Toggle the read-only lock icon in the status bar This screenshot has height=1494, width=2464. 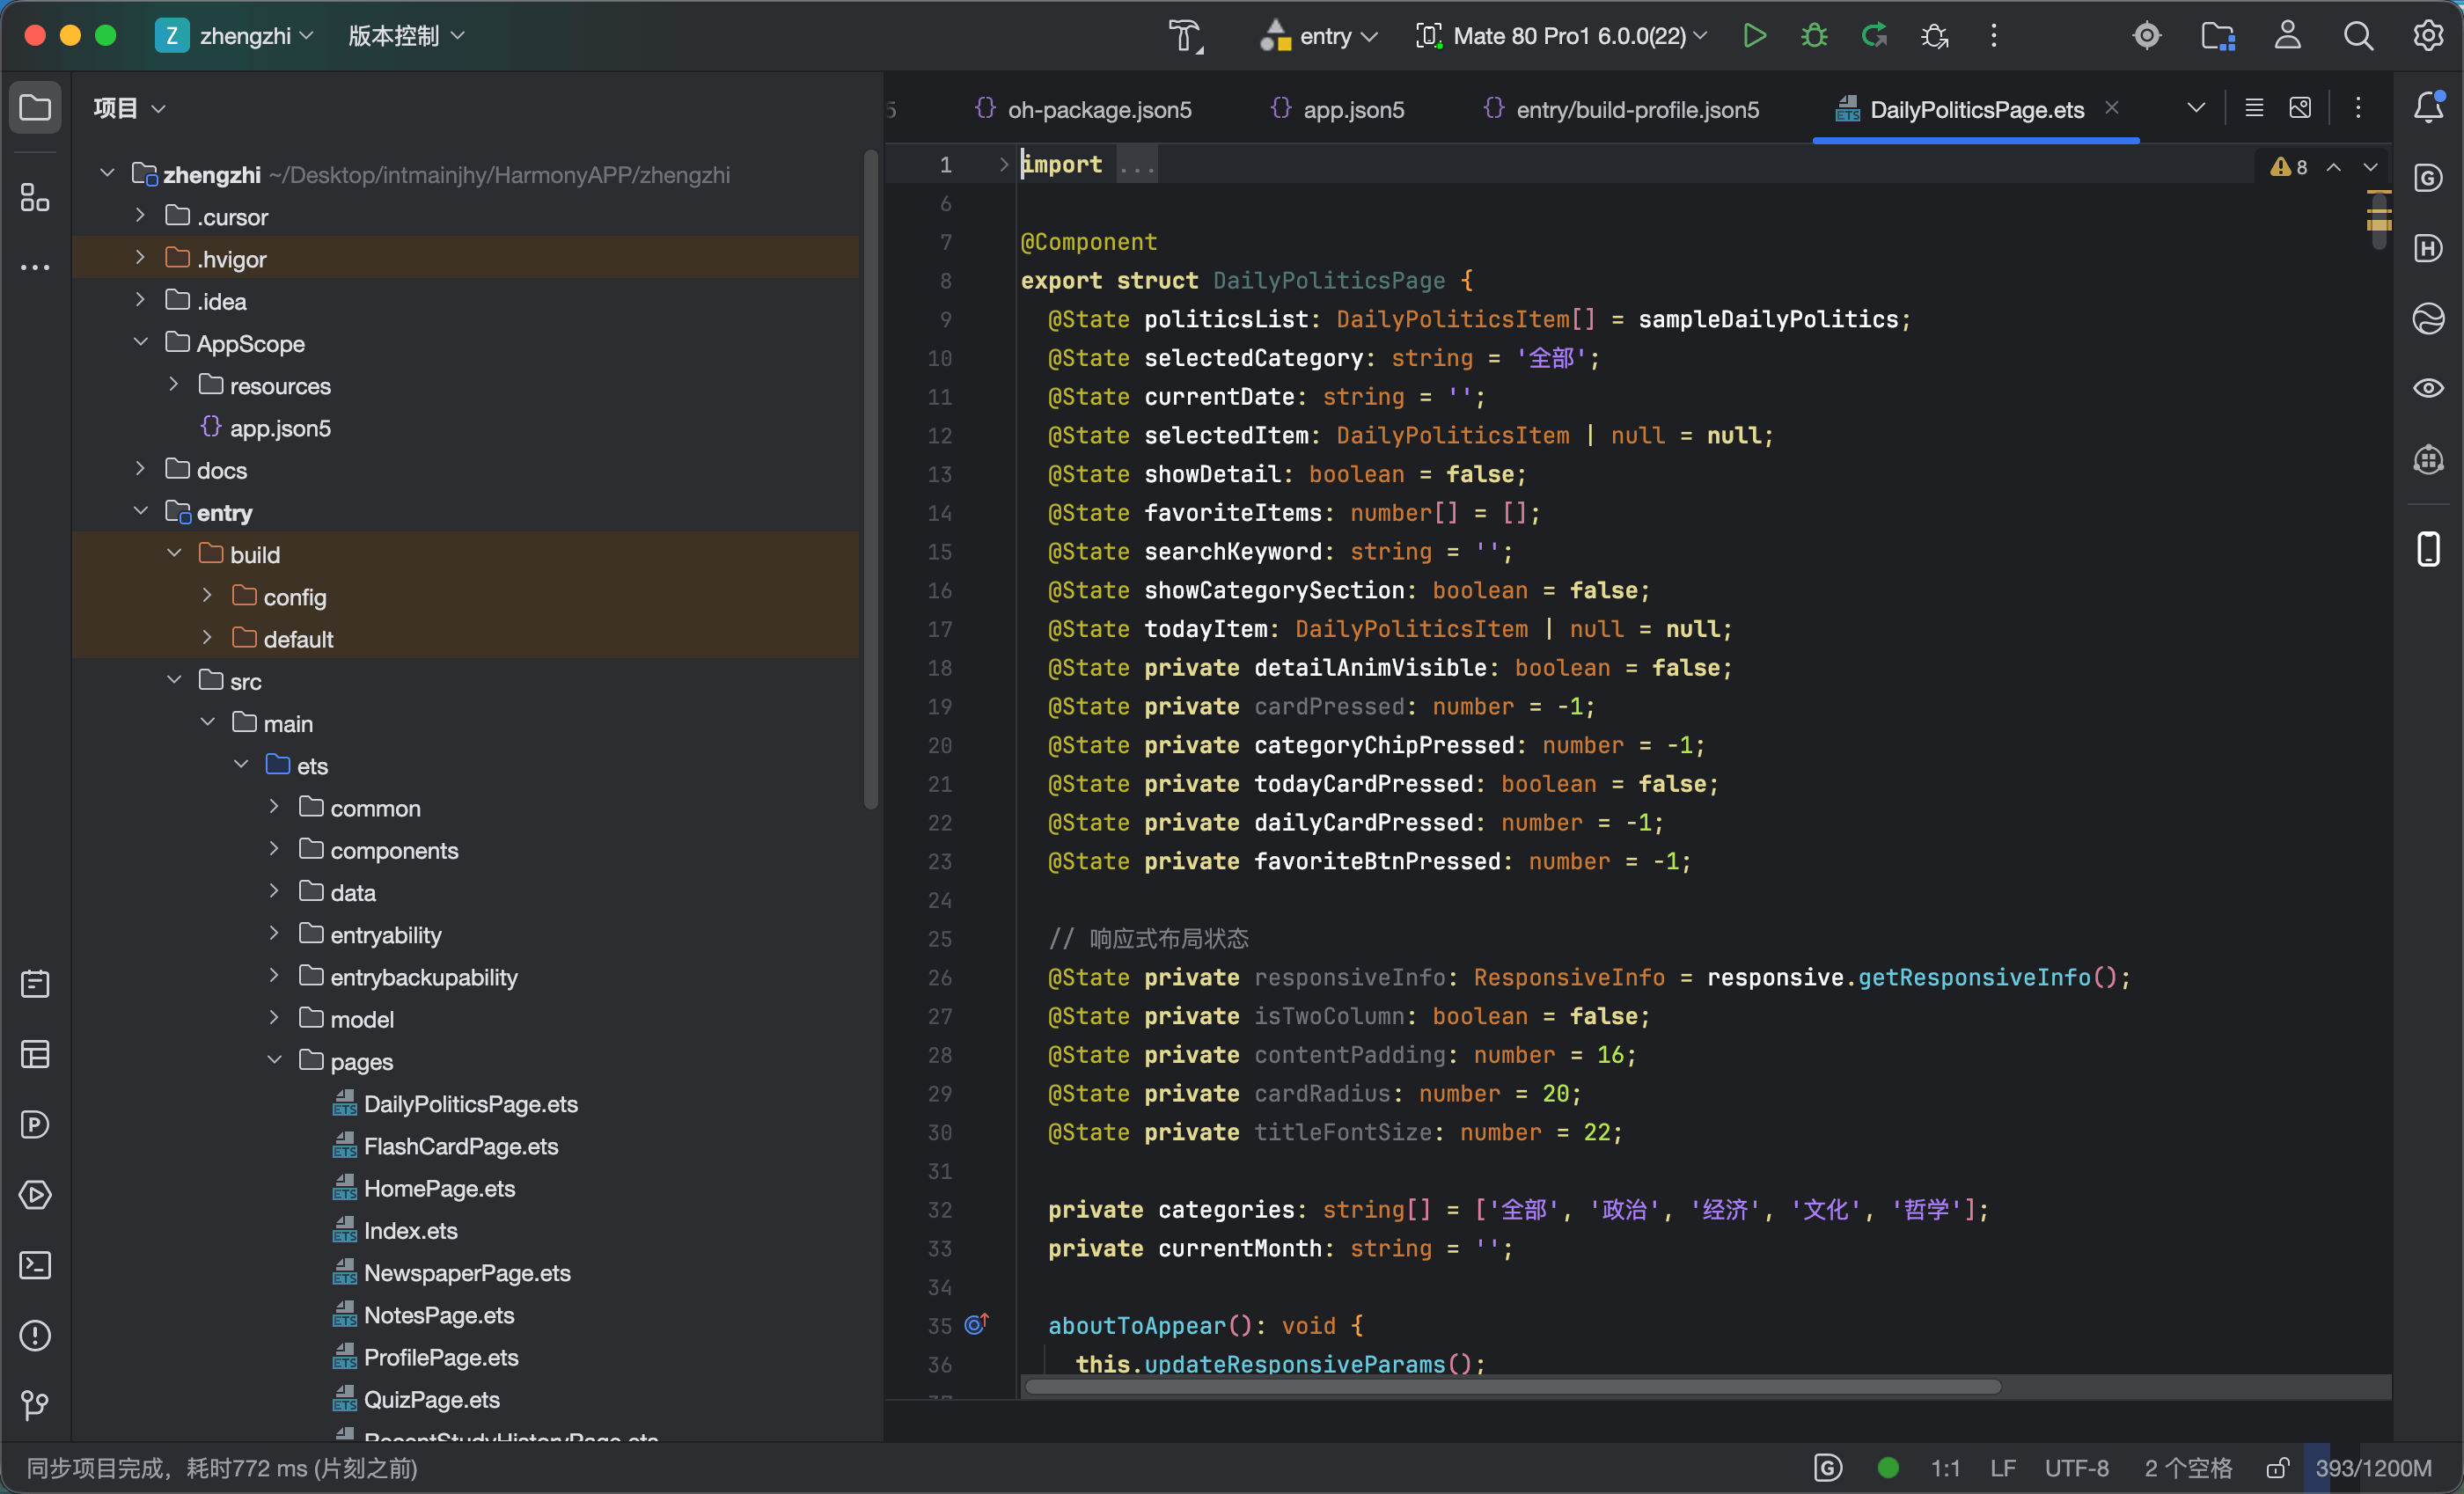pos(2277,1468)
